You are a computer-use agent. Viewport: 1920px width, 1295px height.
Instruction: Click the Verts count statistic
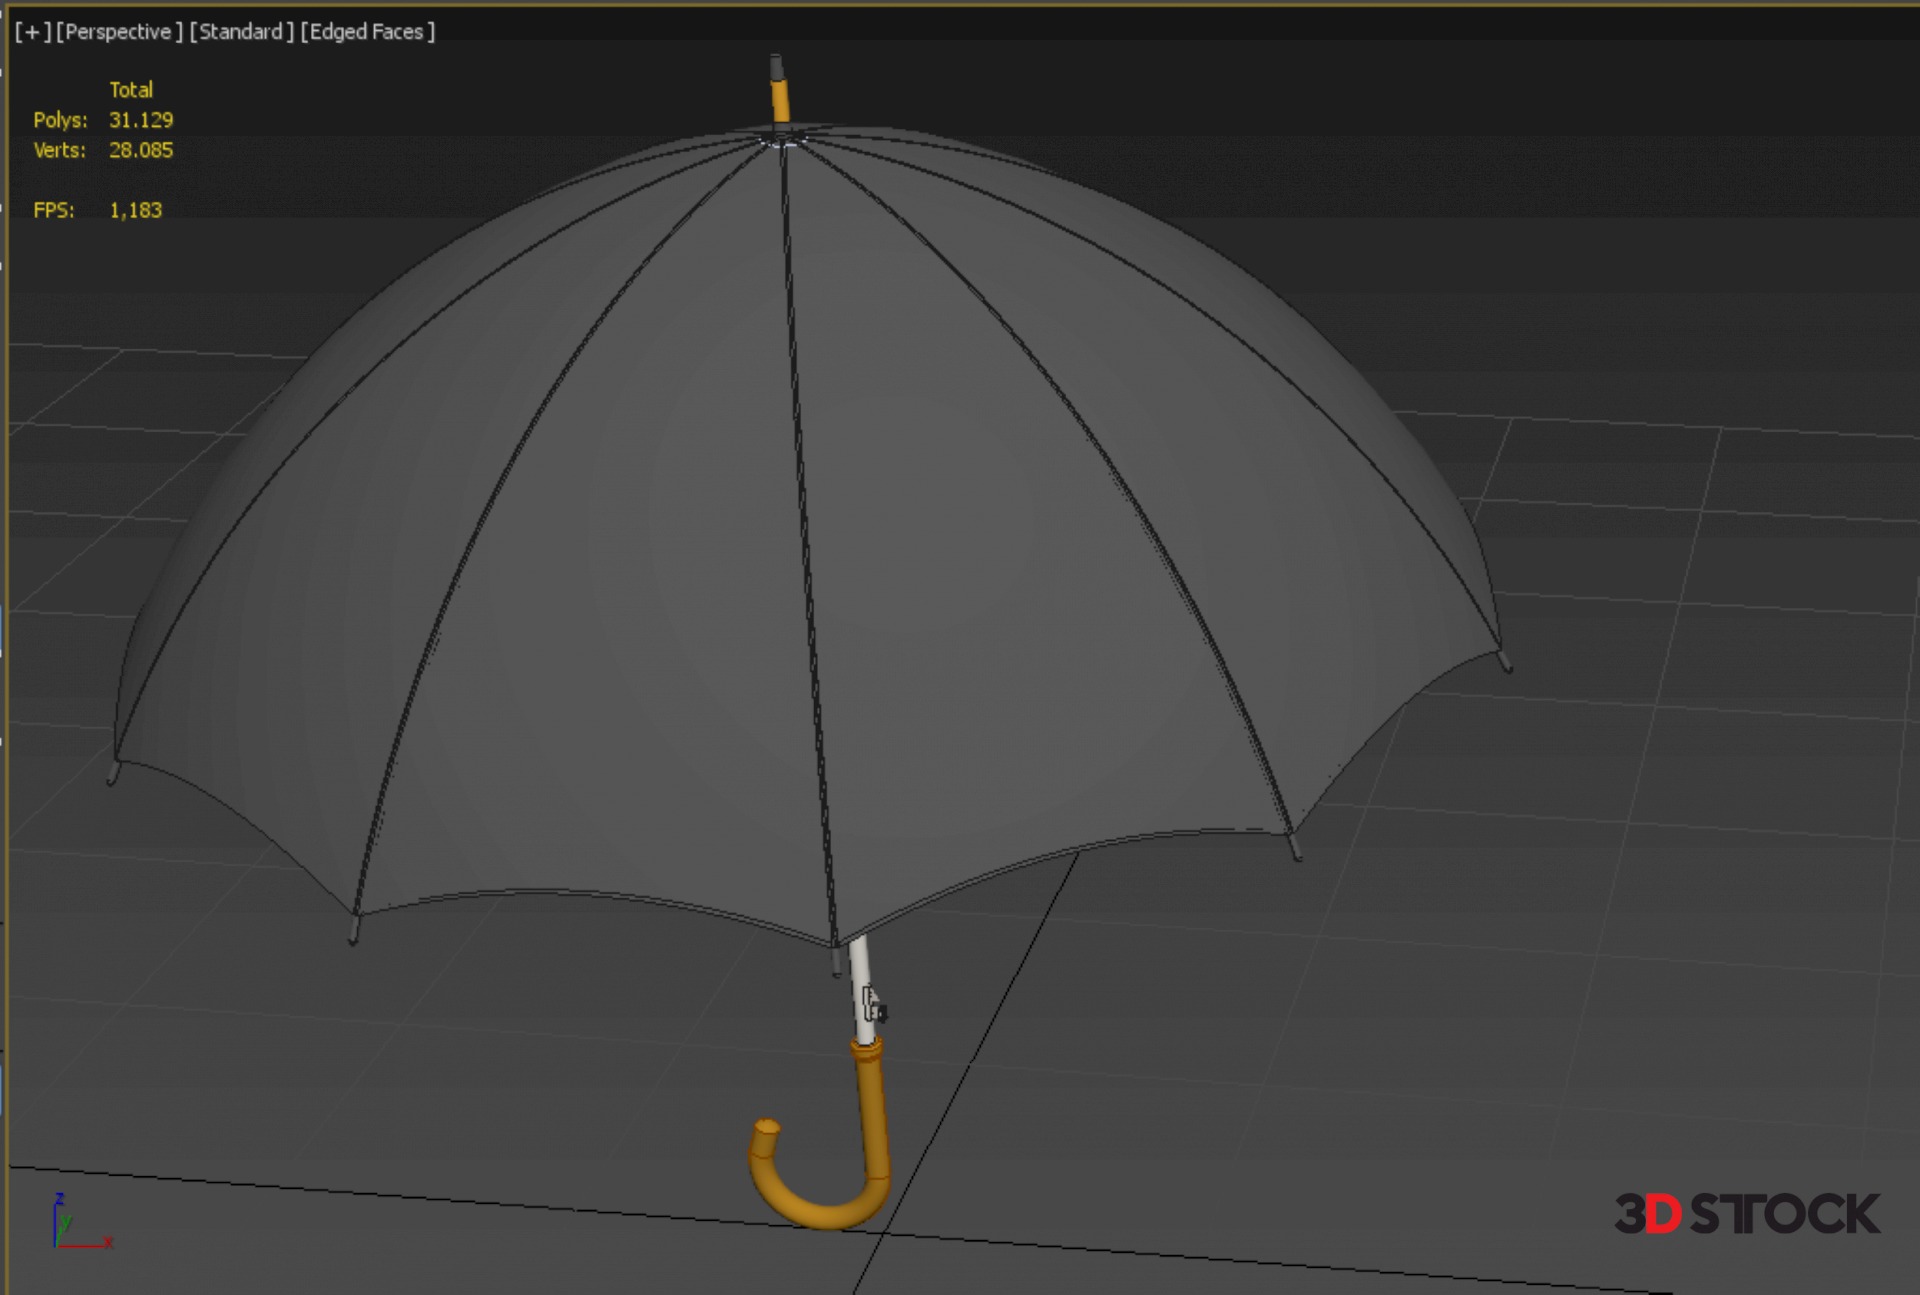pos(140,150)
